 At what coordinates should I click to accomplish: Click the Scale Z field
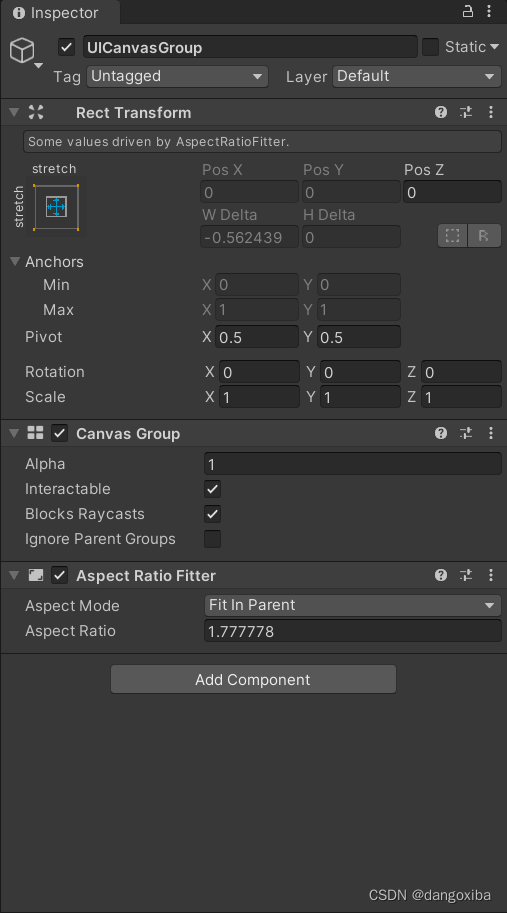tap(461, 397)
